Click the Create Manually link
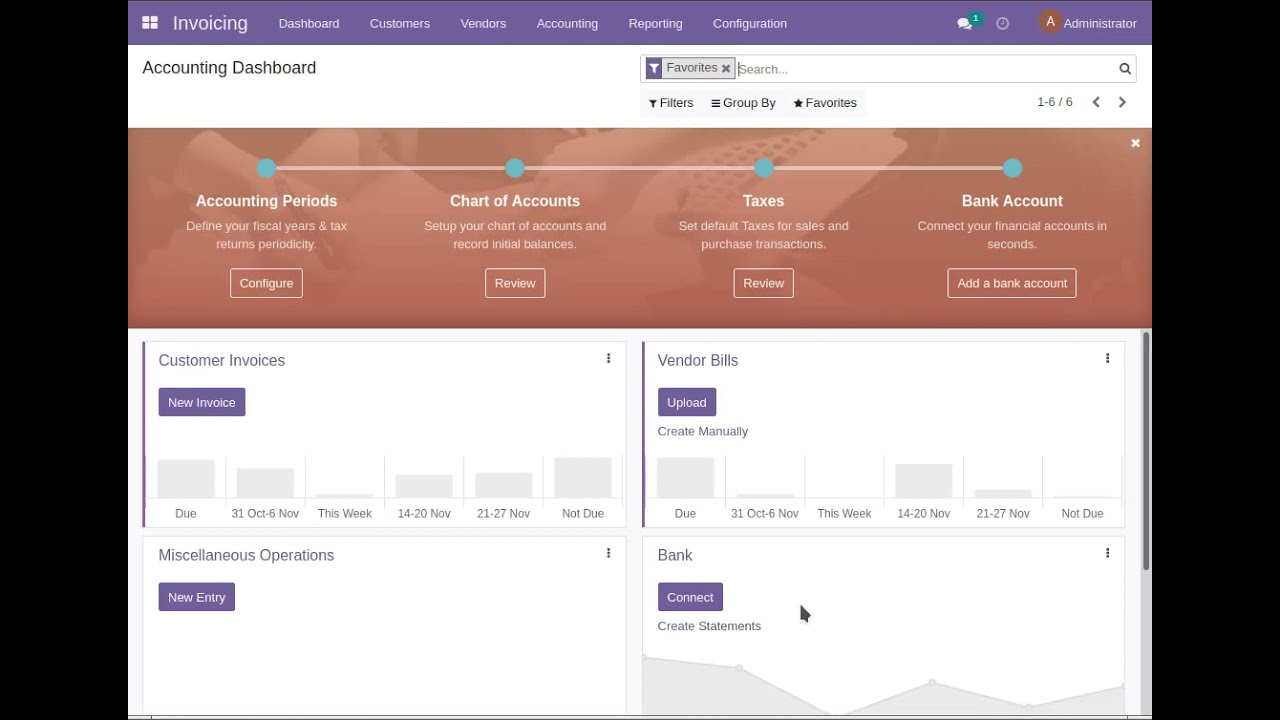Screen dimensions: 1280x720 coord(703,431)
